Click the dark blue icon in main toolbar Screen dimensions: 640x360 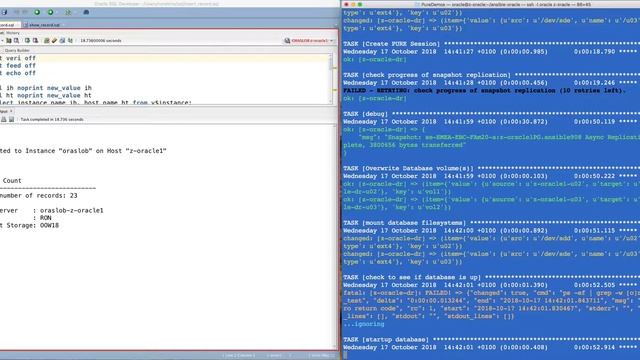pyautogui.click(x=86, y=12)
